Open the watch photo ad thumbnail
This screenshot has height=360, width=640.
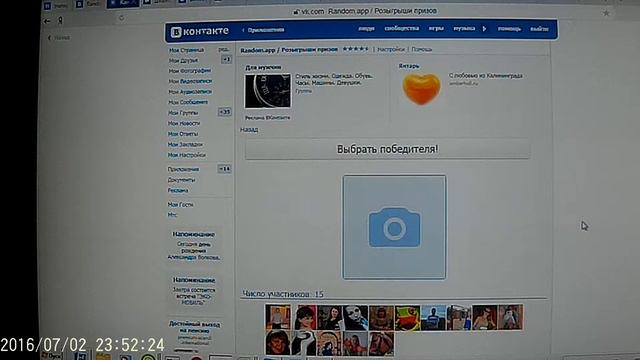point(268,91)
